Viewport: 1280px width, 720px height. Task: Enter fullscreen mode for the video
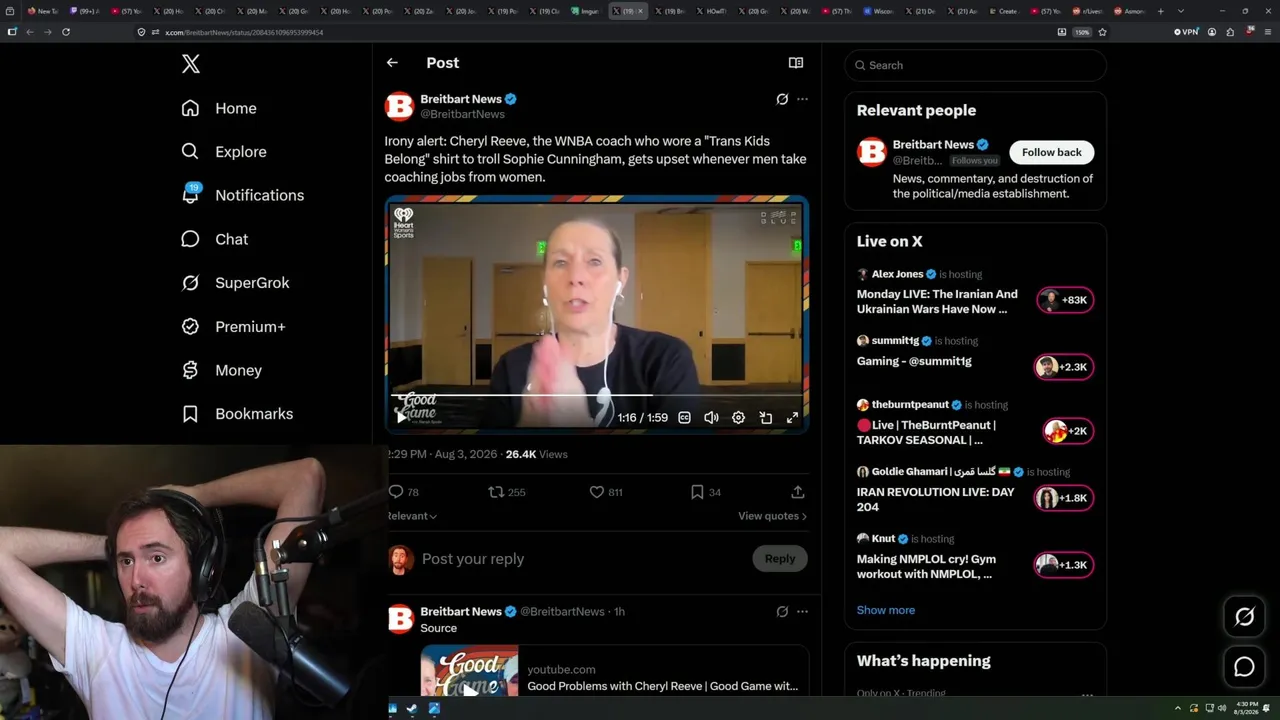click(x=792, y=418)
